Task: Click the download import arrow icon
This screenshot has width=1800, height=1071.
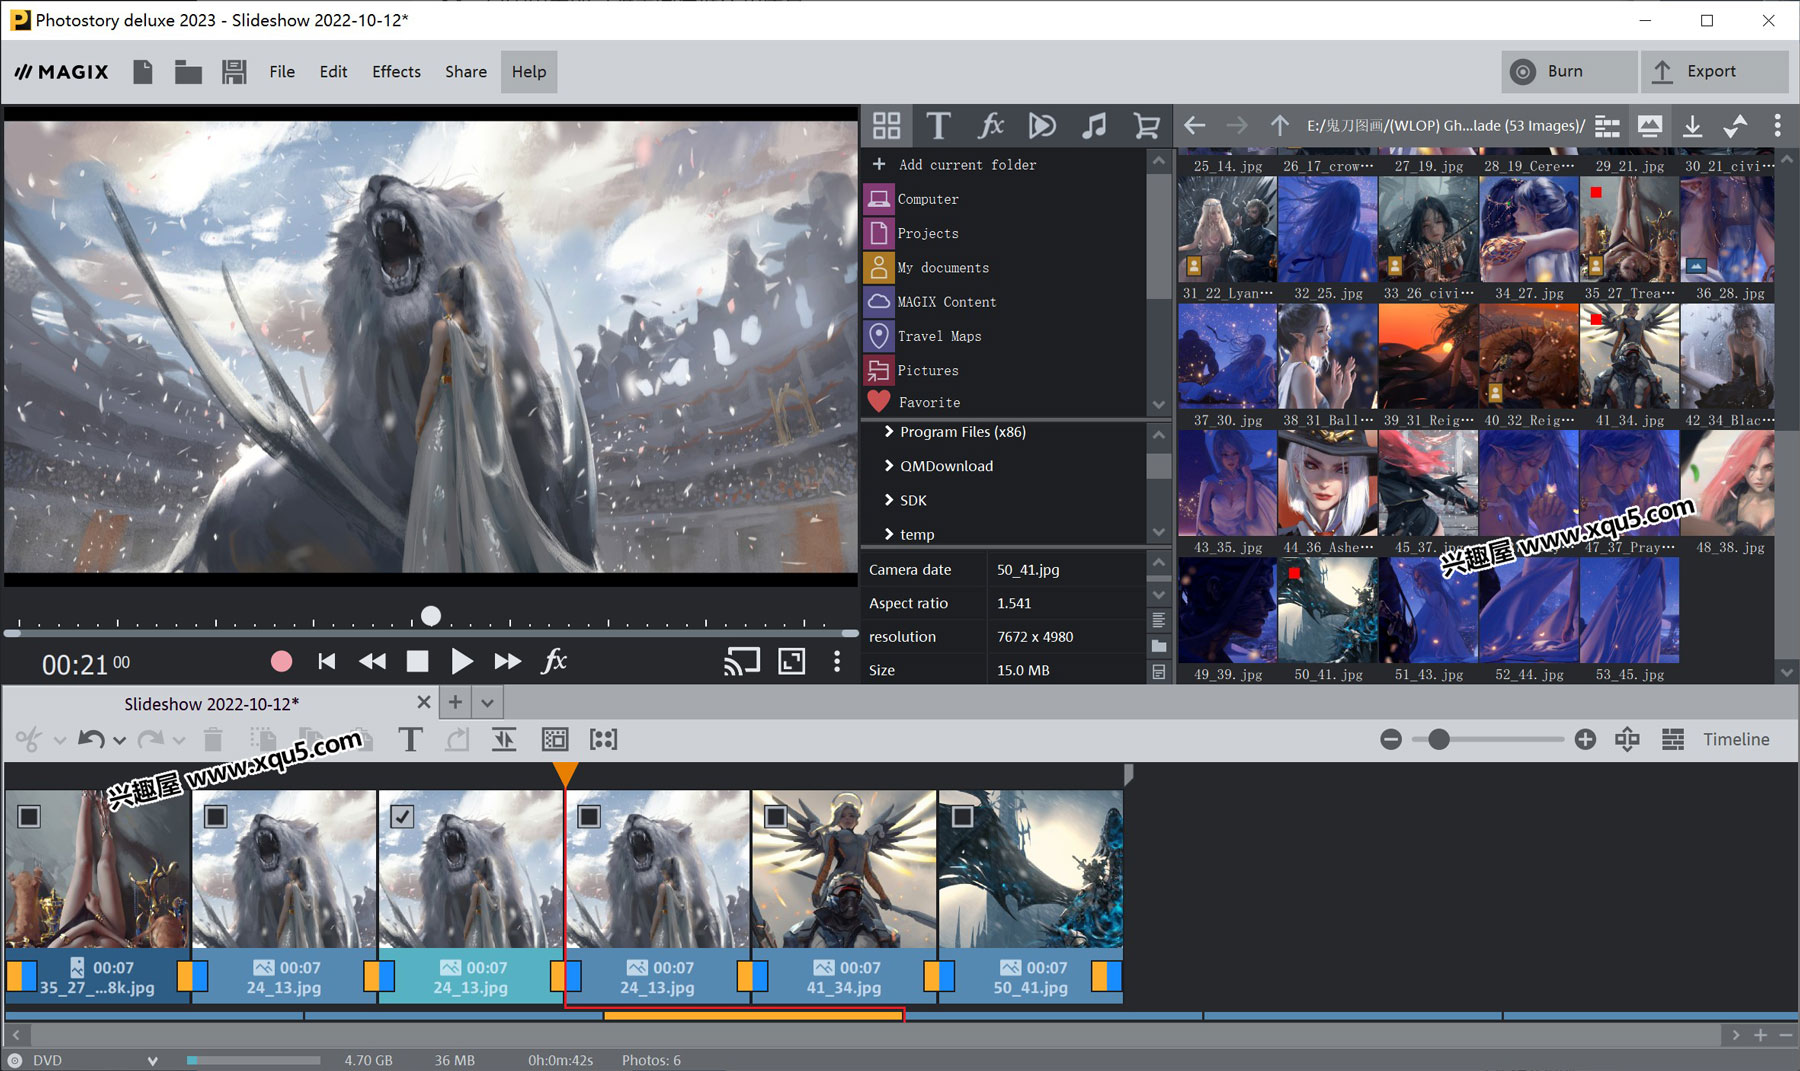Action: [x=1692, y=126]
